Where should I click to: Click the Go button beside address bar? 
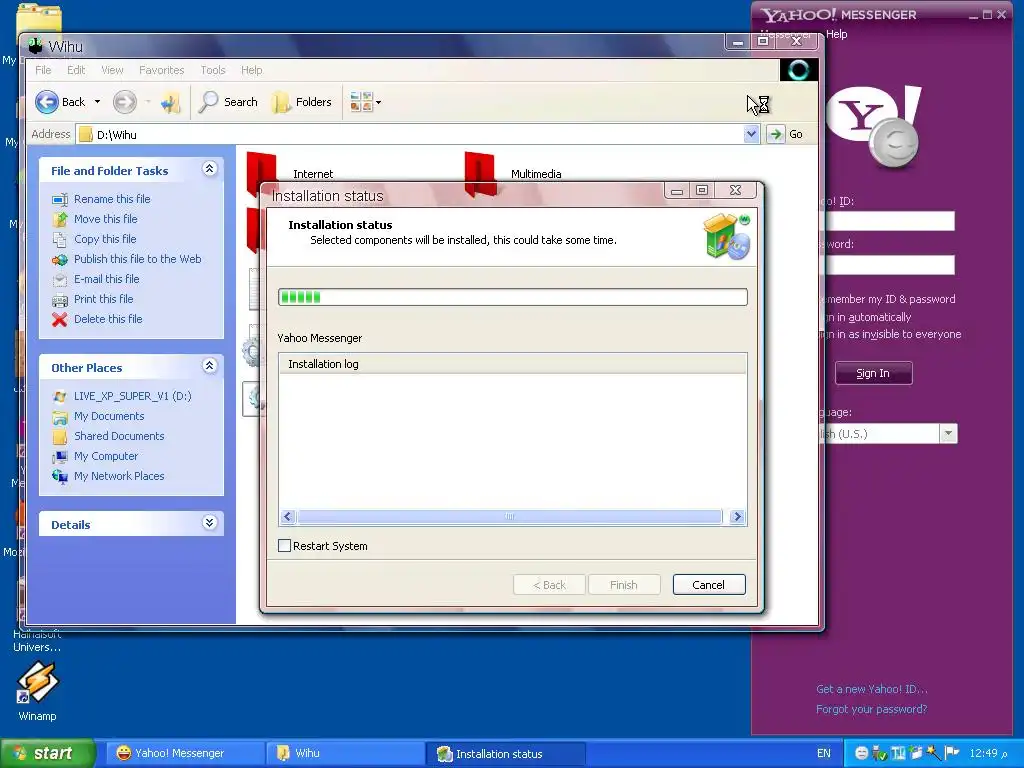tap(786, 134)
